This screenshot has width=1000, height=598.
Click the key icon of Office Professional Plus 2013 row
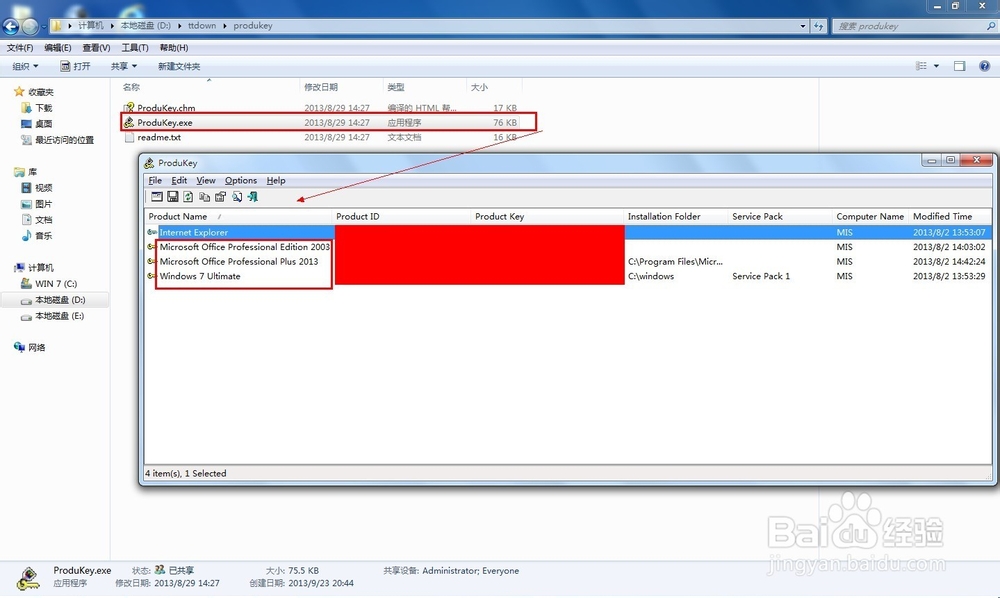(x=152, y=261)
